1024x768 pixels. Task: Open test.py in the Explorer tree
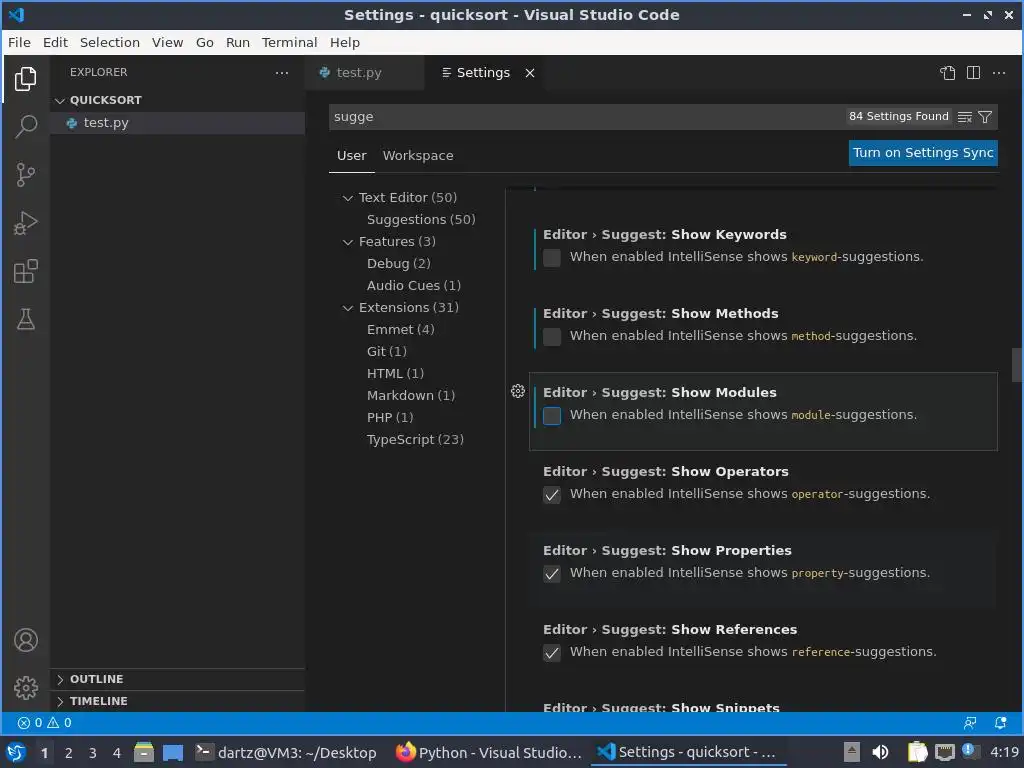[106, 123]
